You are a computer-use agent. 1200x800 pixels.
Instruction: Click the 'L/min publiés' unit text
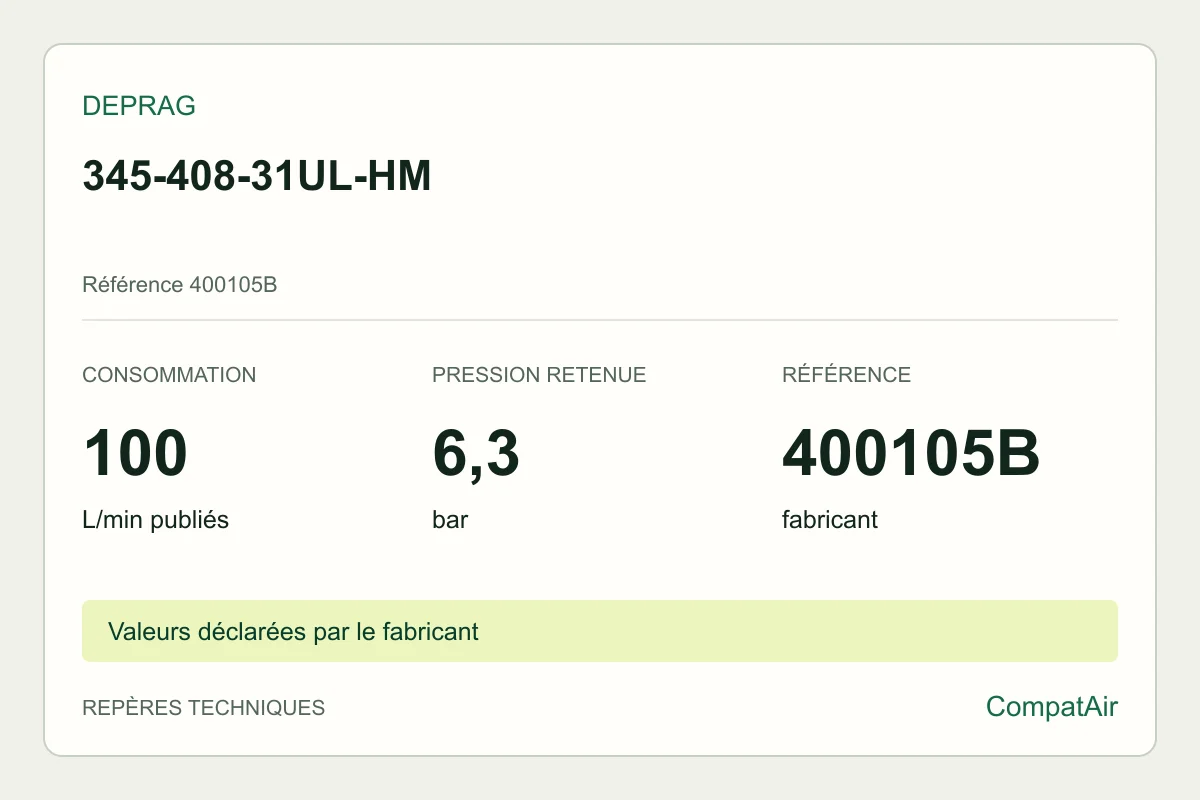point(155,520)
